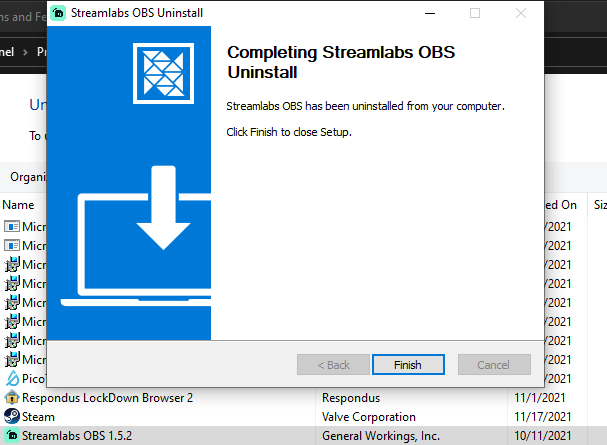Click install date 11/17/2021

click(x=542, y=417)
